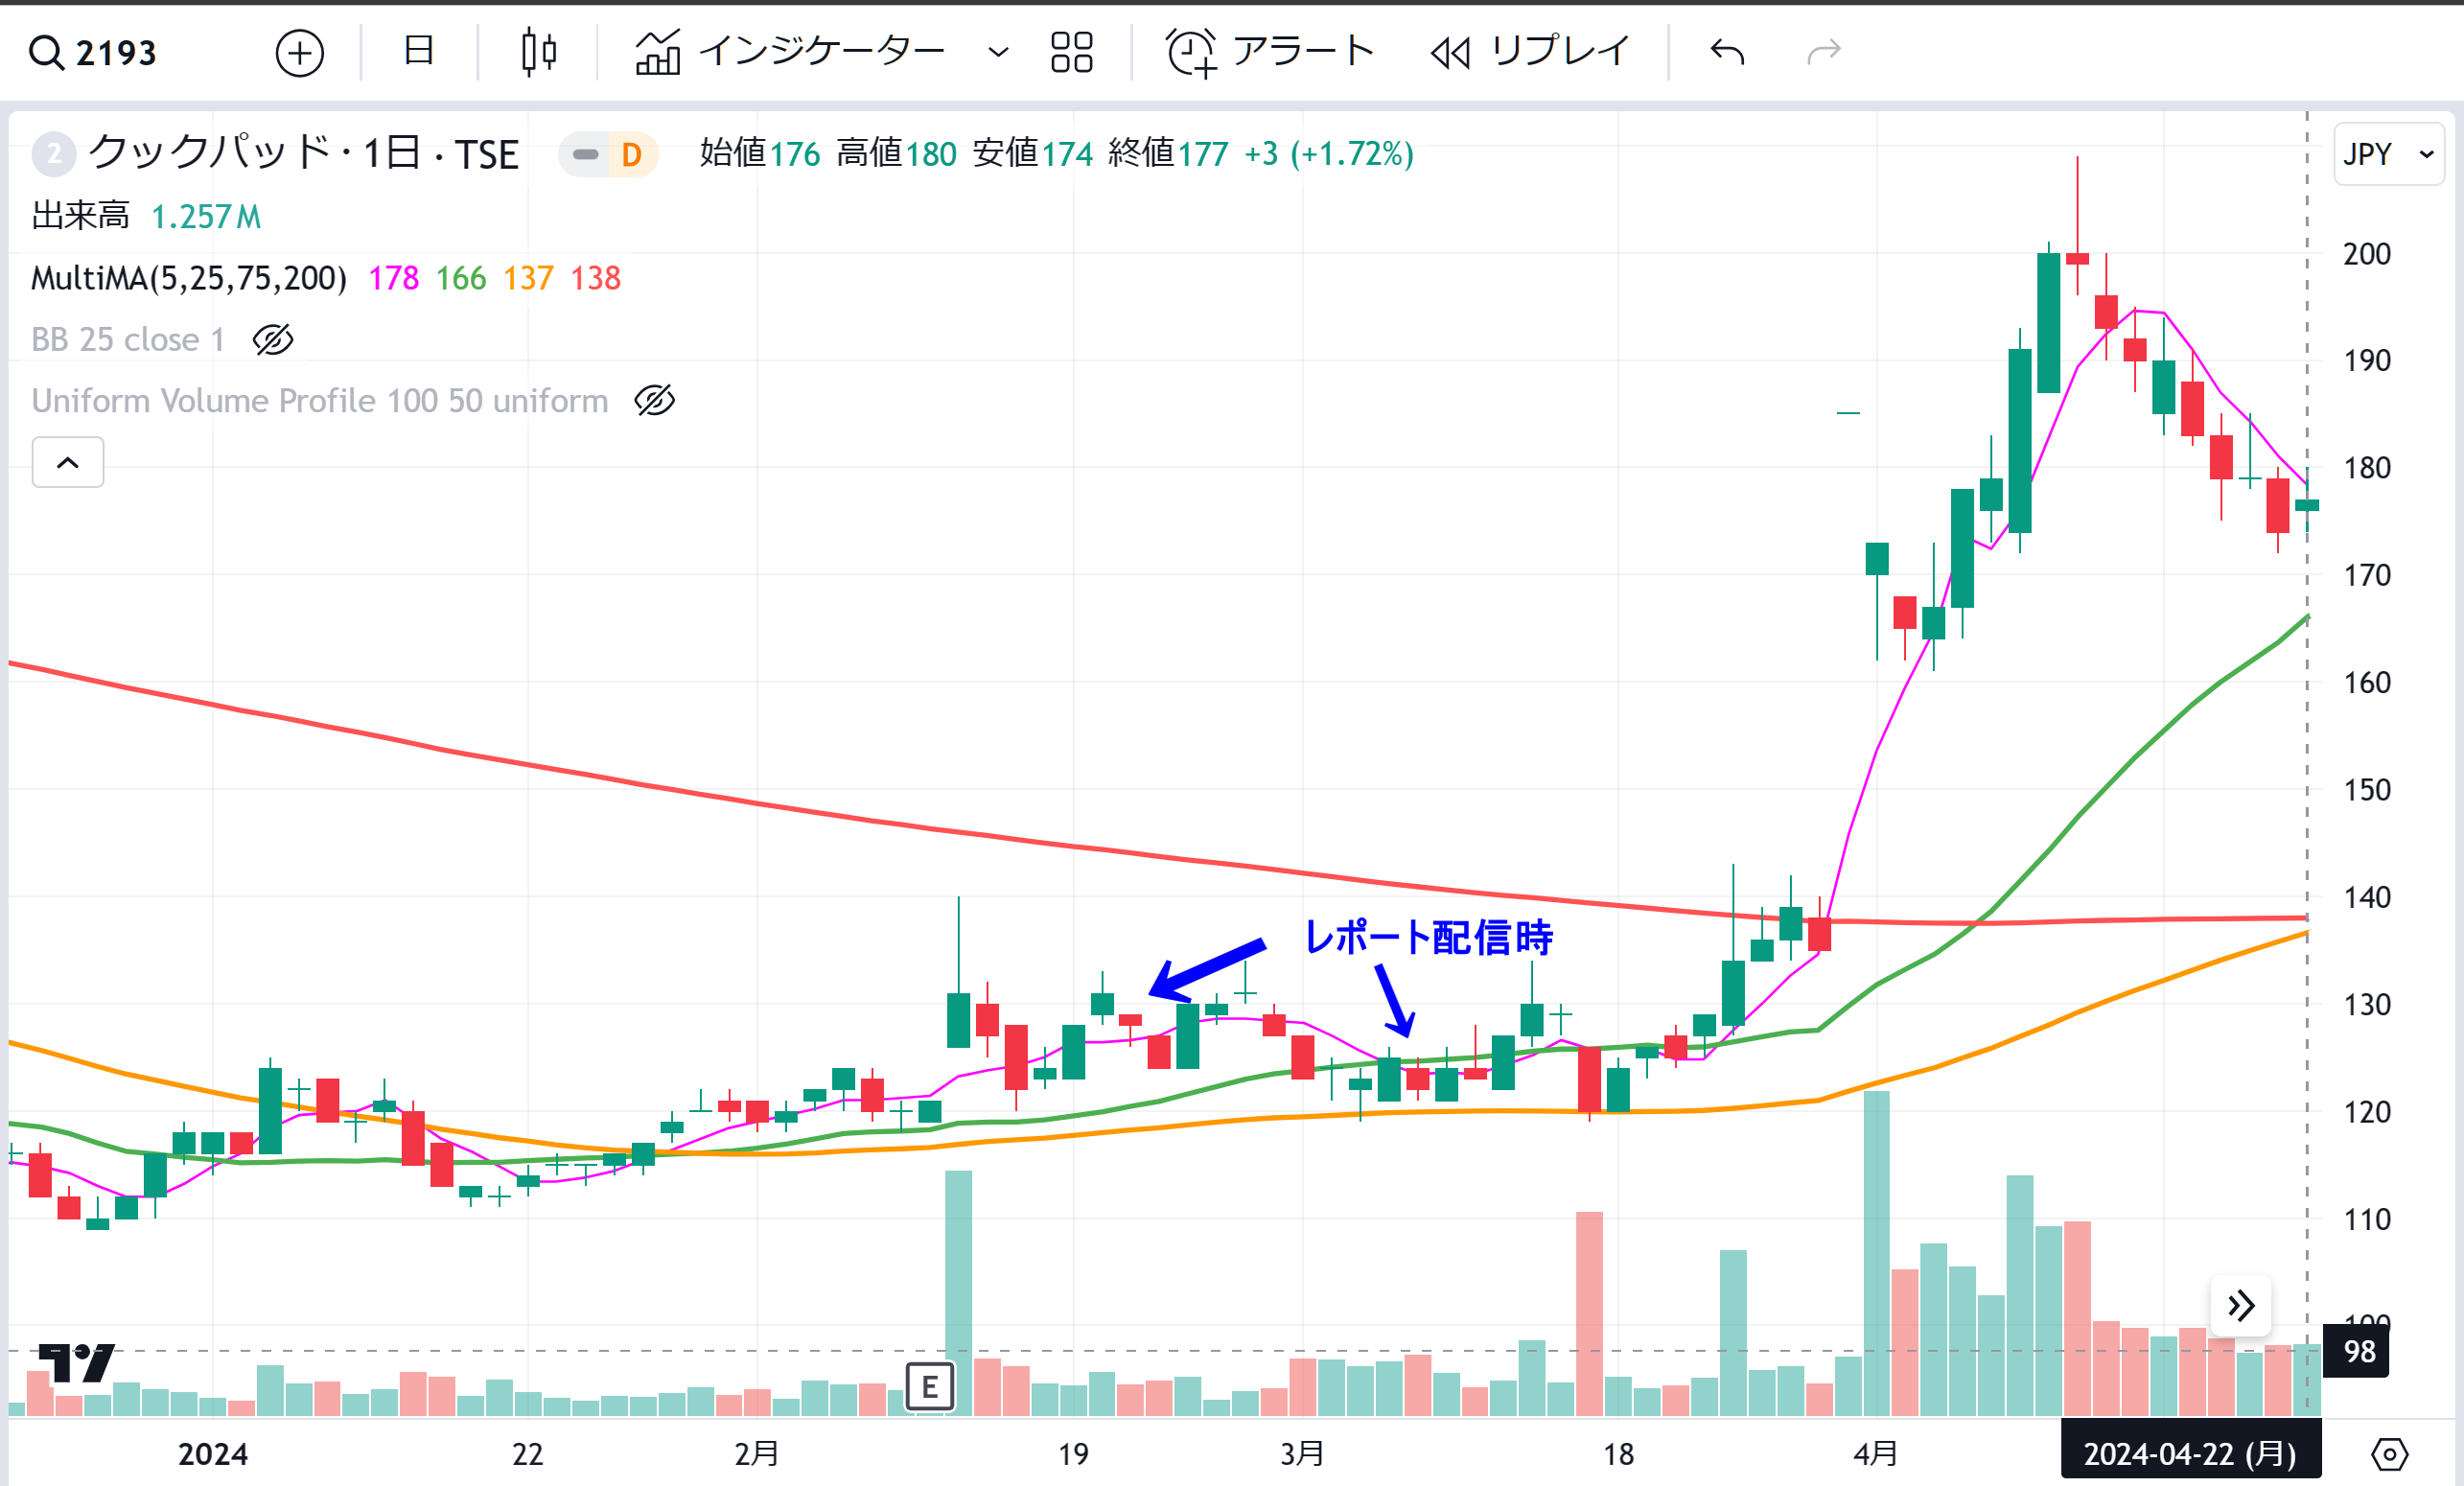Click the circled 2 badge beside symbol
The image size is (2464, 1486).
pos(54,154)
